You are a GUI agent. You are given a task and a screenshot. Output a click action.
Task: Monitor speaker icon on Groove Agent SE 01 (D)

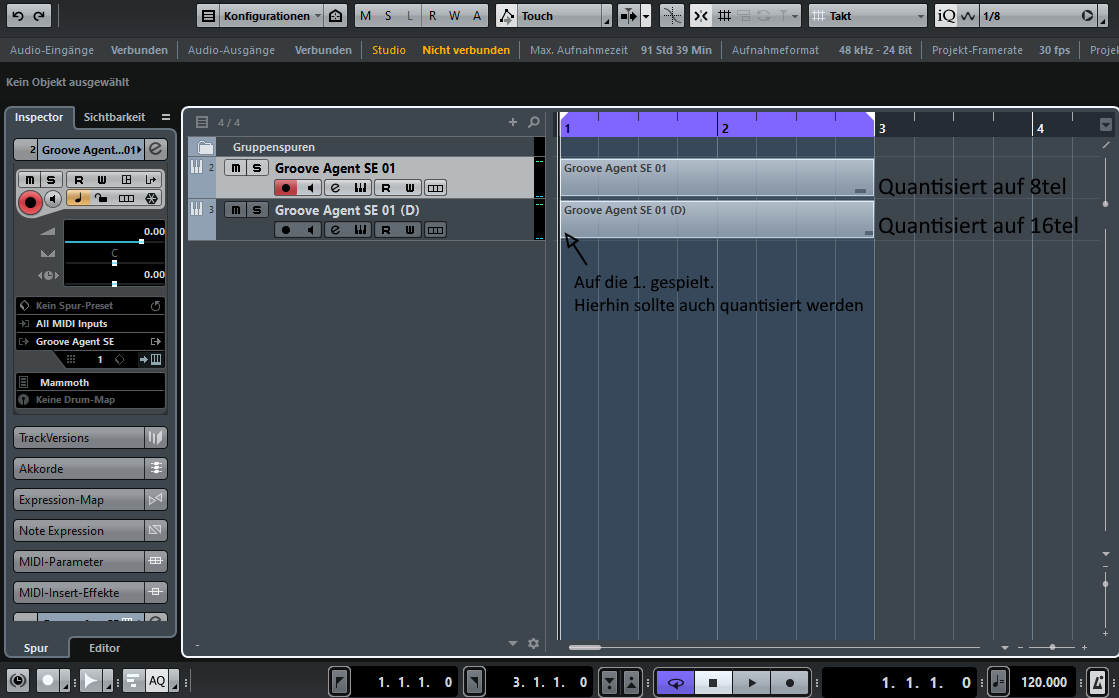coord(310,230)
